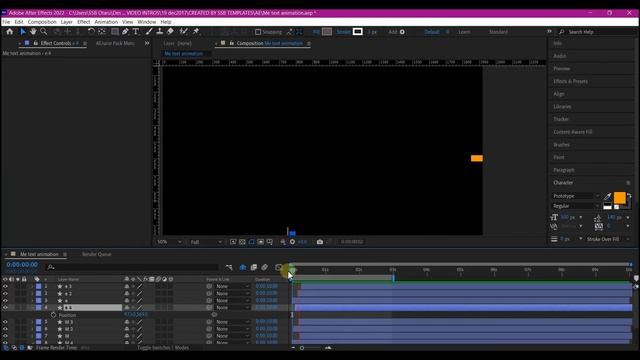Toggle visibility of layer 7 named M

5,336
